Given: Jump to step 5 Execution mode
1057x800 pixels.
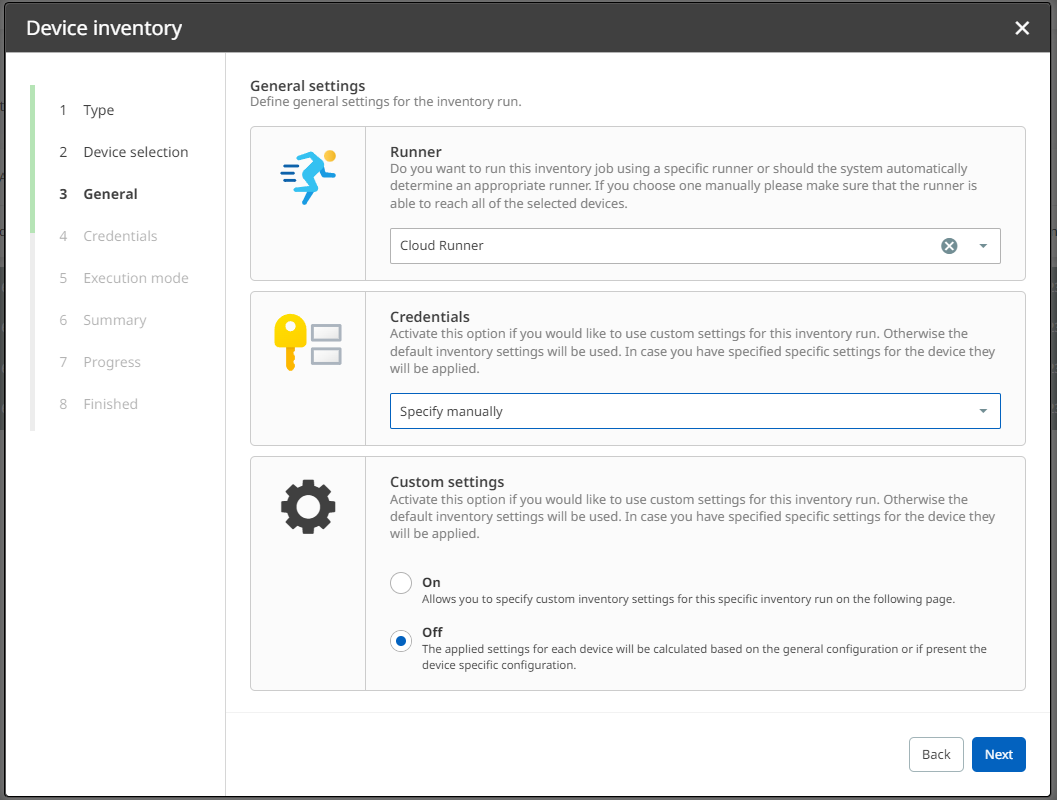Looking at the screenshot, I should (x=135, y=278).
